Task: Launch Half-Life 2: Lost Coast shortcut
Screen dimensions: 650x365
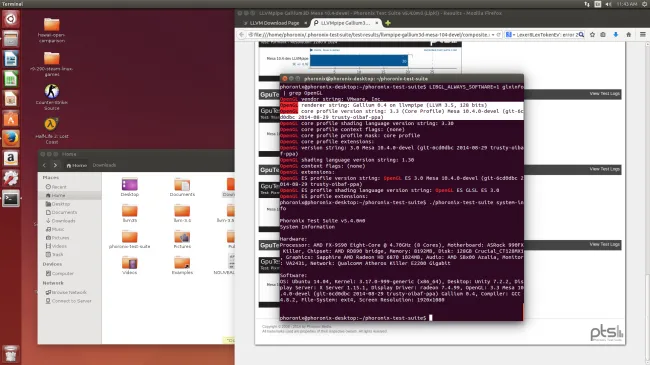Action: coord(51,131)
